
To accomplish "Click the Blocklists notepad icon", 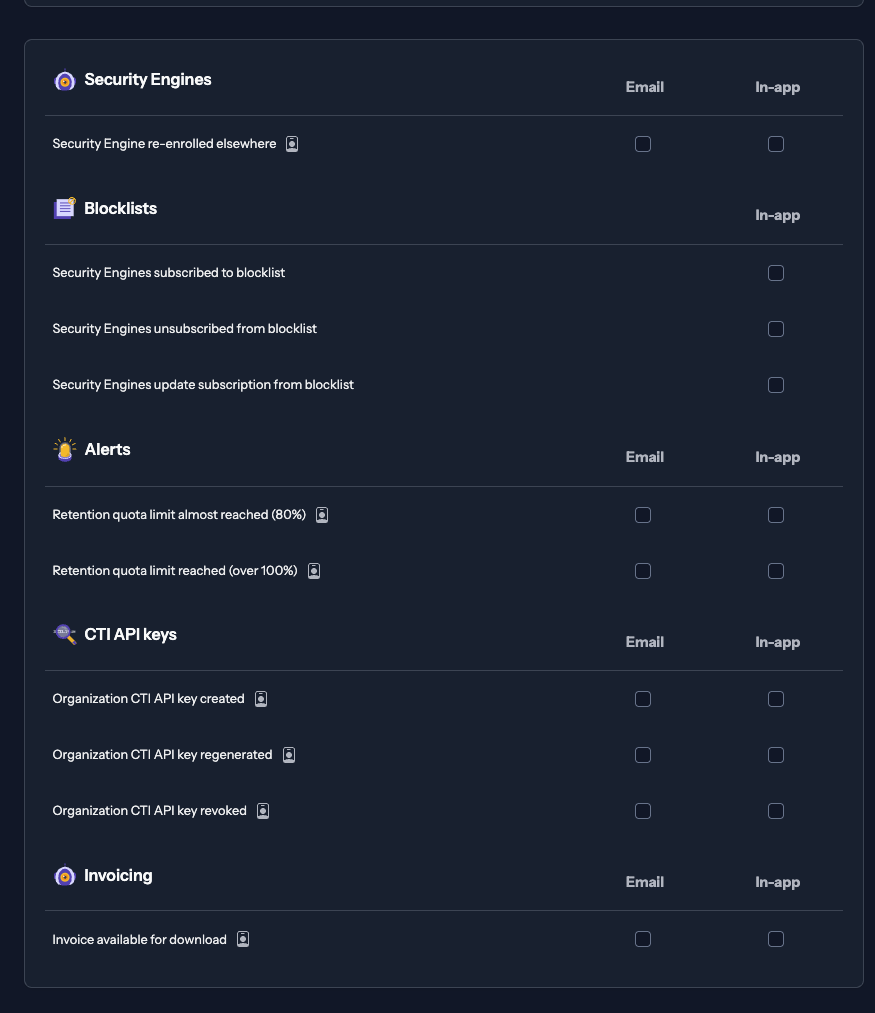I will click(x=64, y=209).
